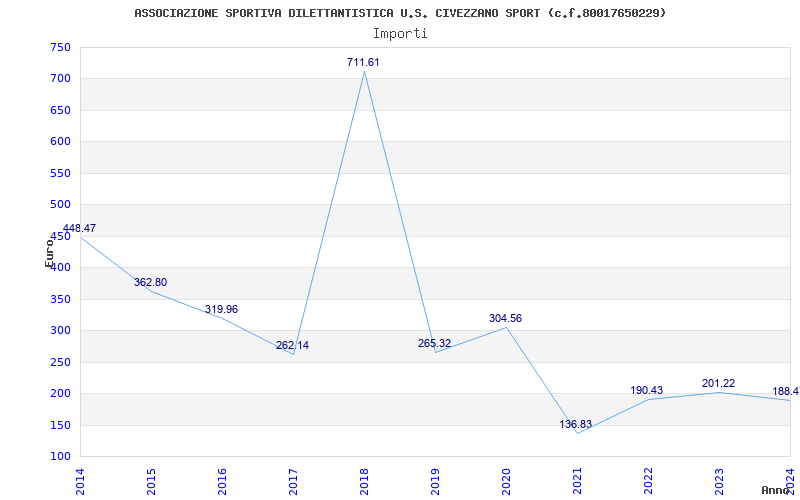Click the 'Importi' subtitle
This screenshot has width=800, height=500.
[400, 34]
